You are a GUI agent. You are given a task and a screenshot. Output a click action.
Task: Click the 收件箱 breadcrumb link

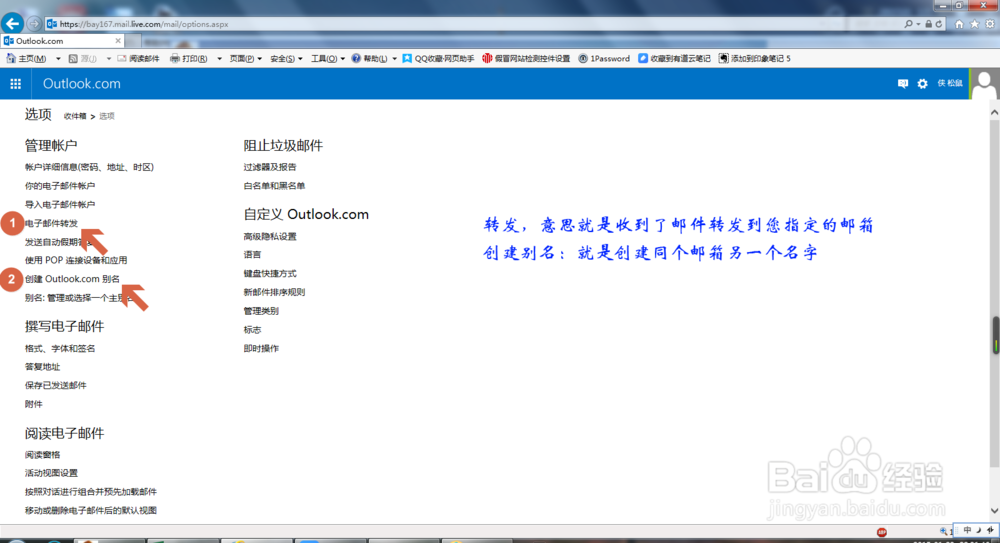tap(75, 116)
